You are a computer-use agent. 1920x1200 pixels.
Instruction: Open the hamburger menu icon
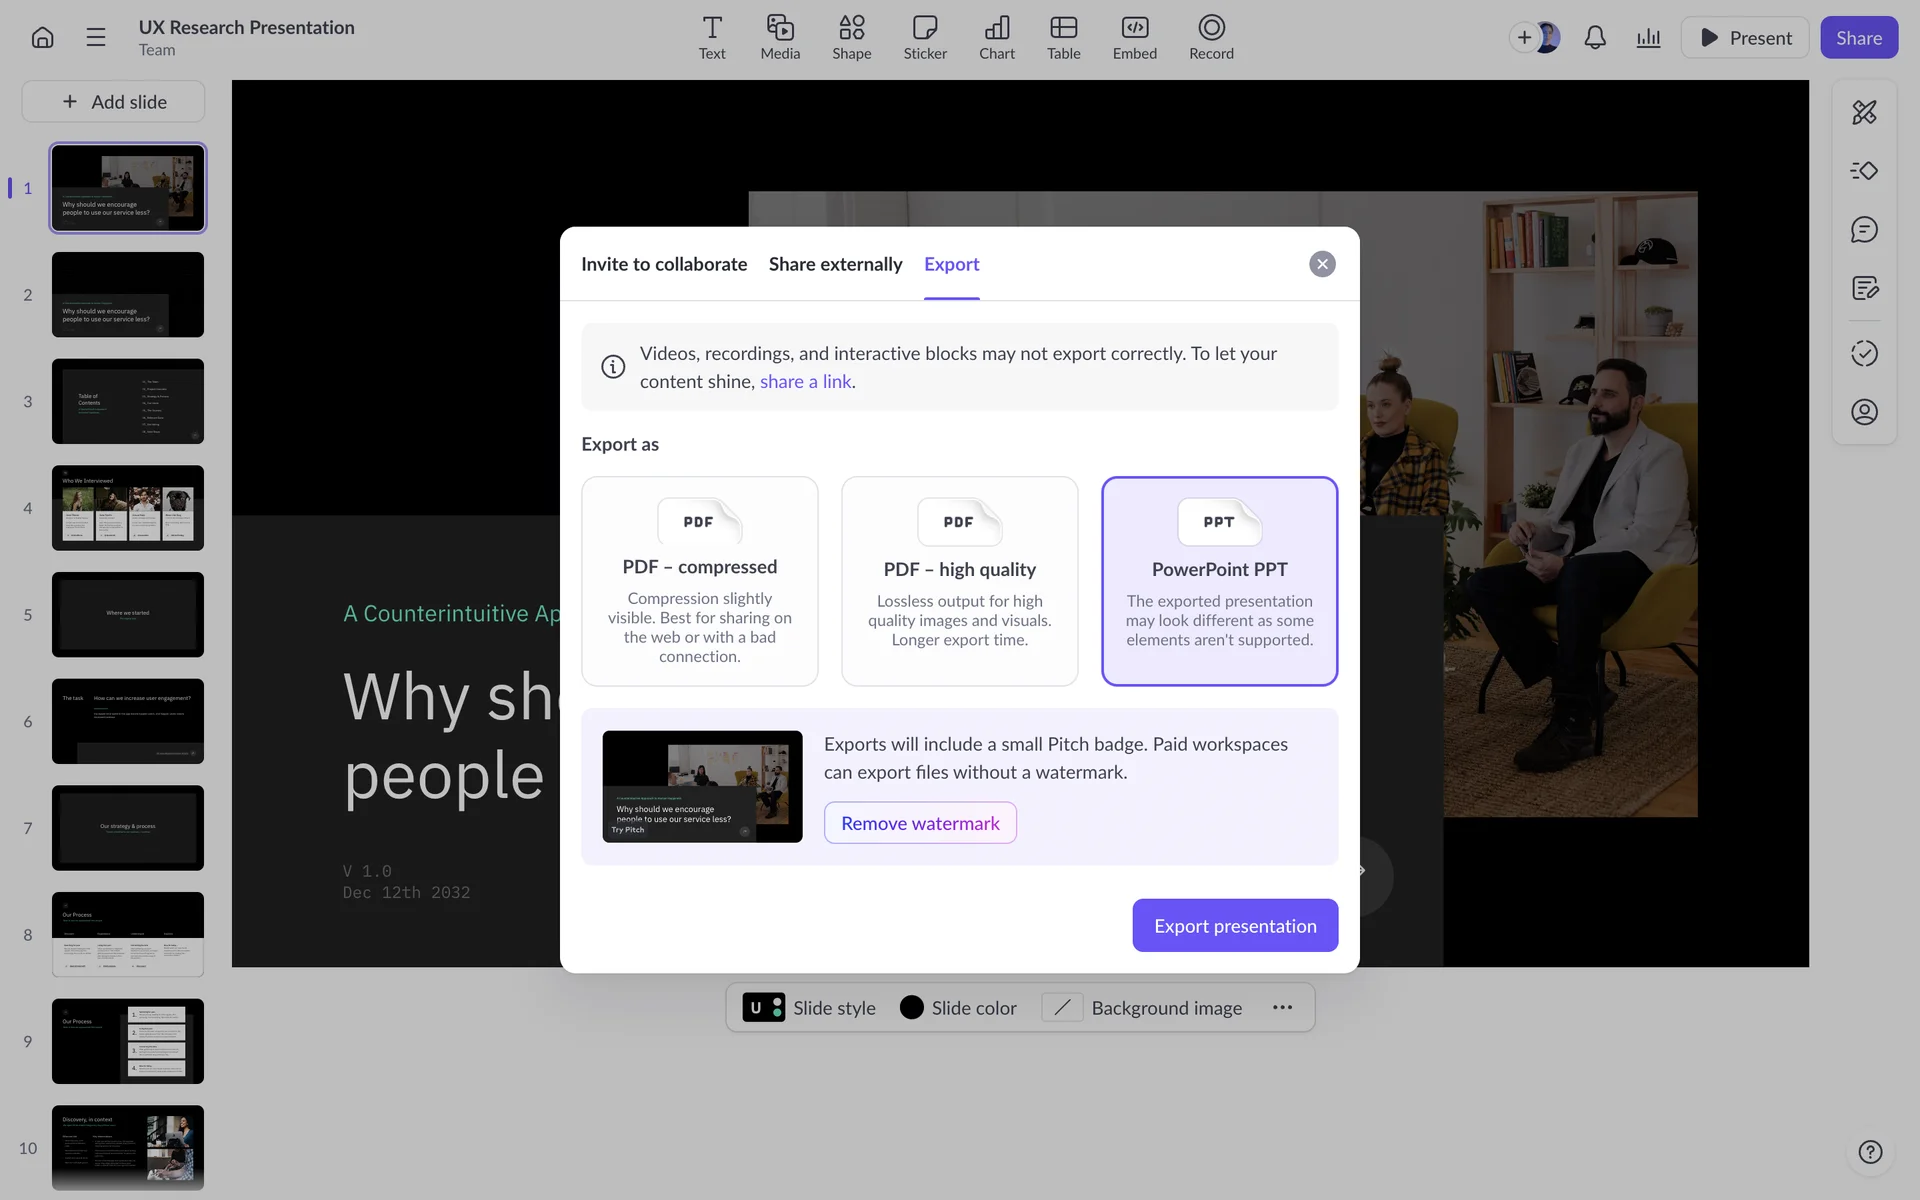tap(96, 38)
